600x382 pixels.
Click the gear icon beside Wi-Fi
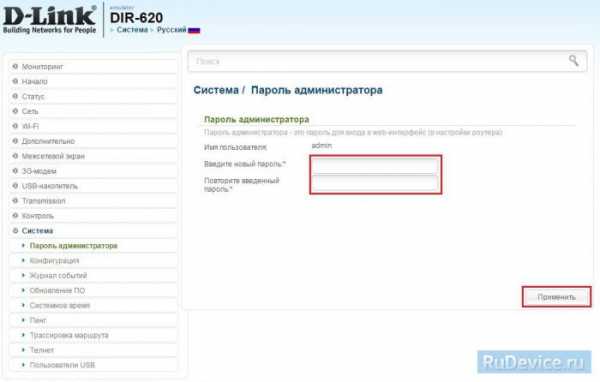[x=15, y=126]
